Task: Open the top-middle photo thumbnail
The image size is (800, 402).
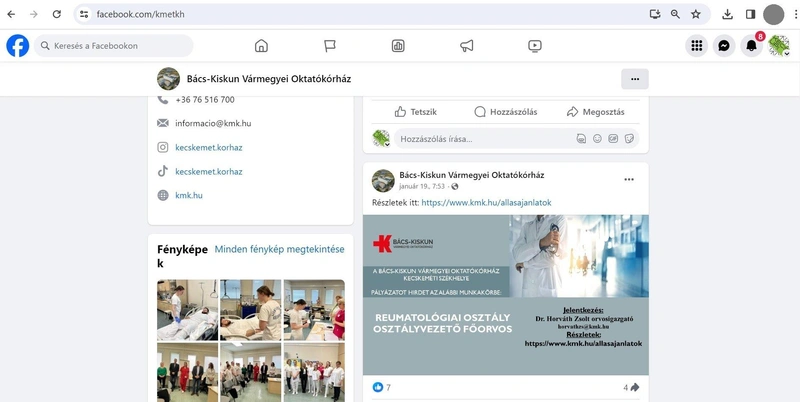Action: (251, 310)
